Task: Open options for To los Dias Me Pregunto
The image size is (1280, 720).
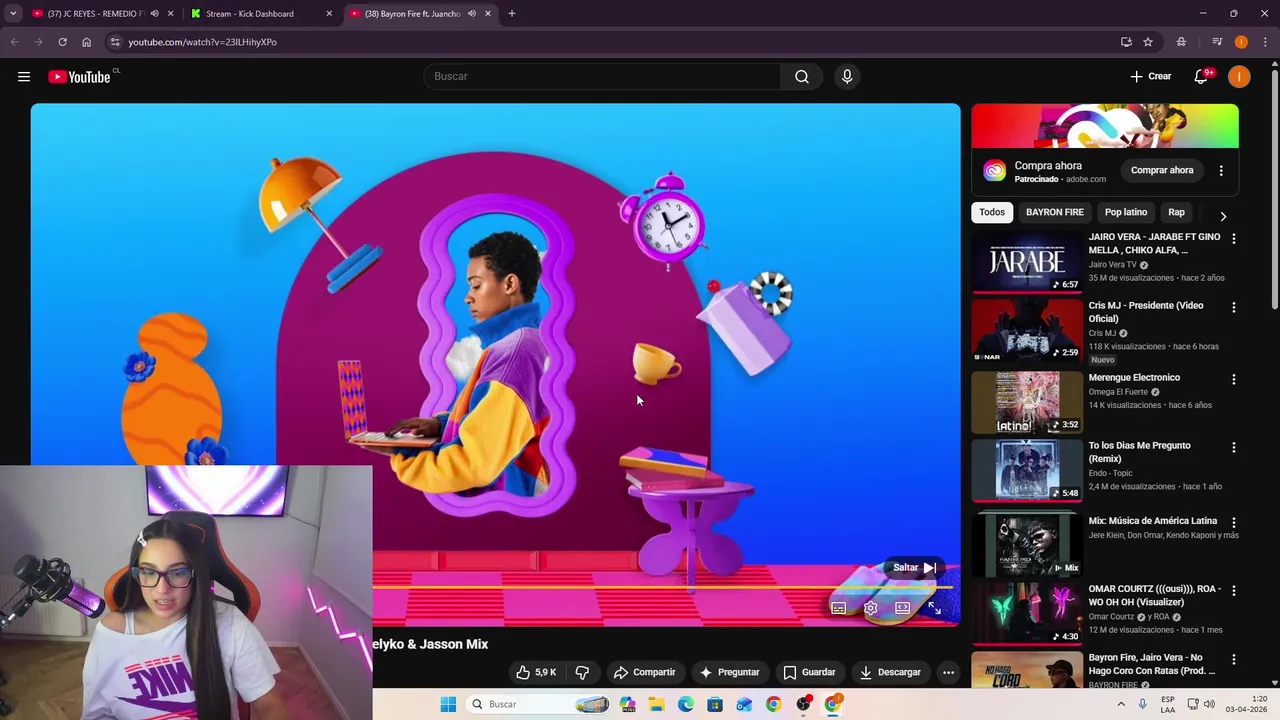Action: 1233,448
